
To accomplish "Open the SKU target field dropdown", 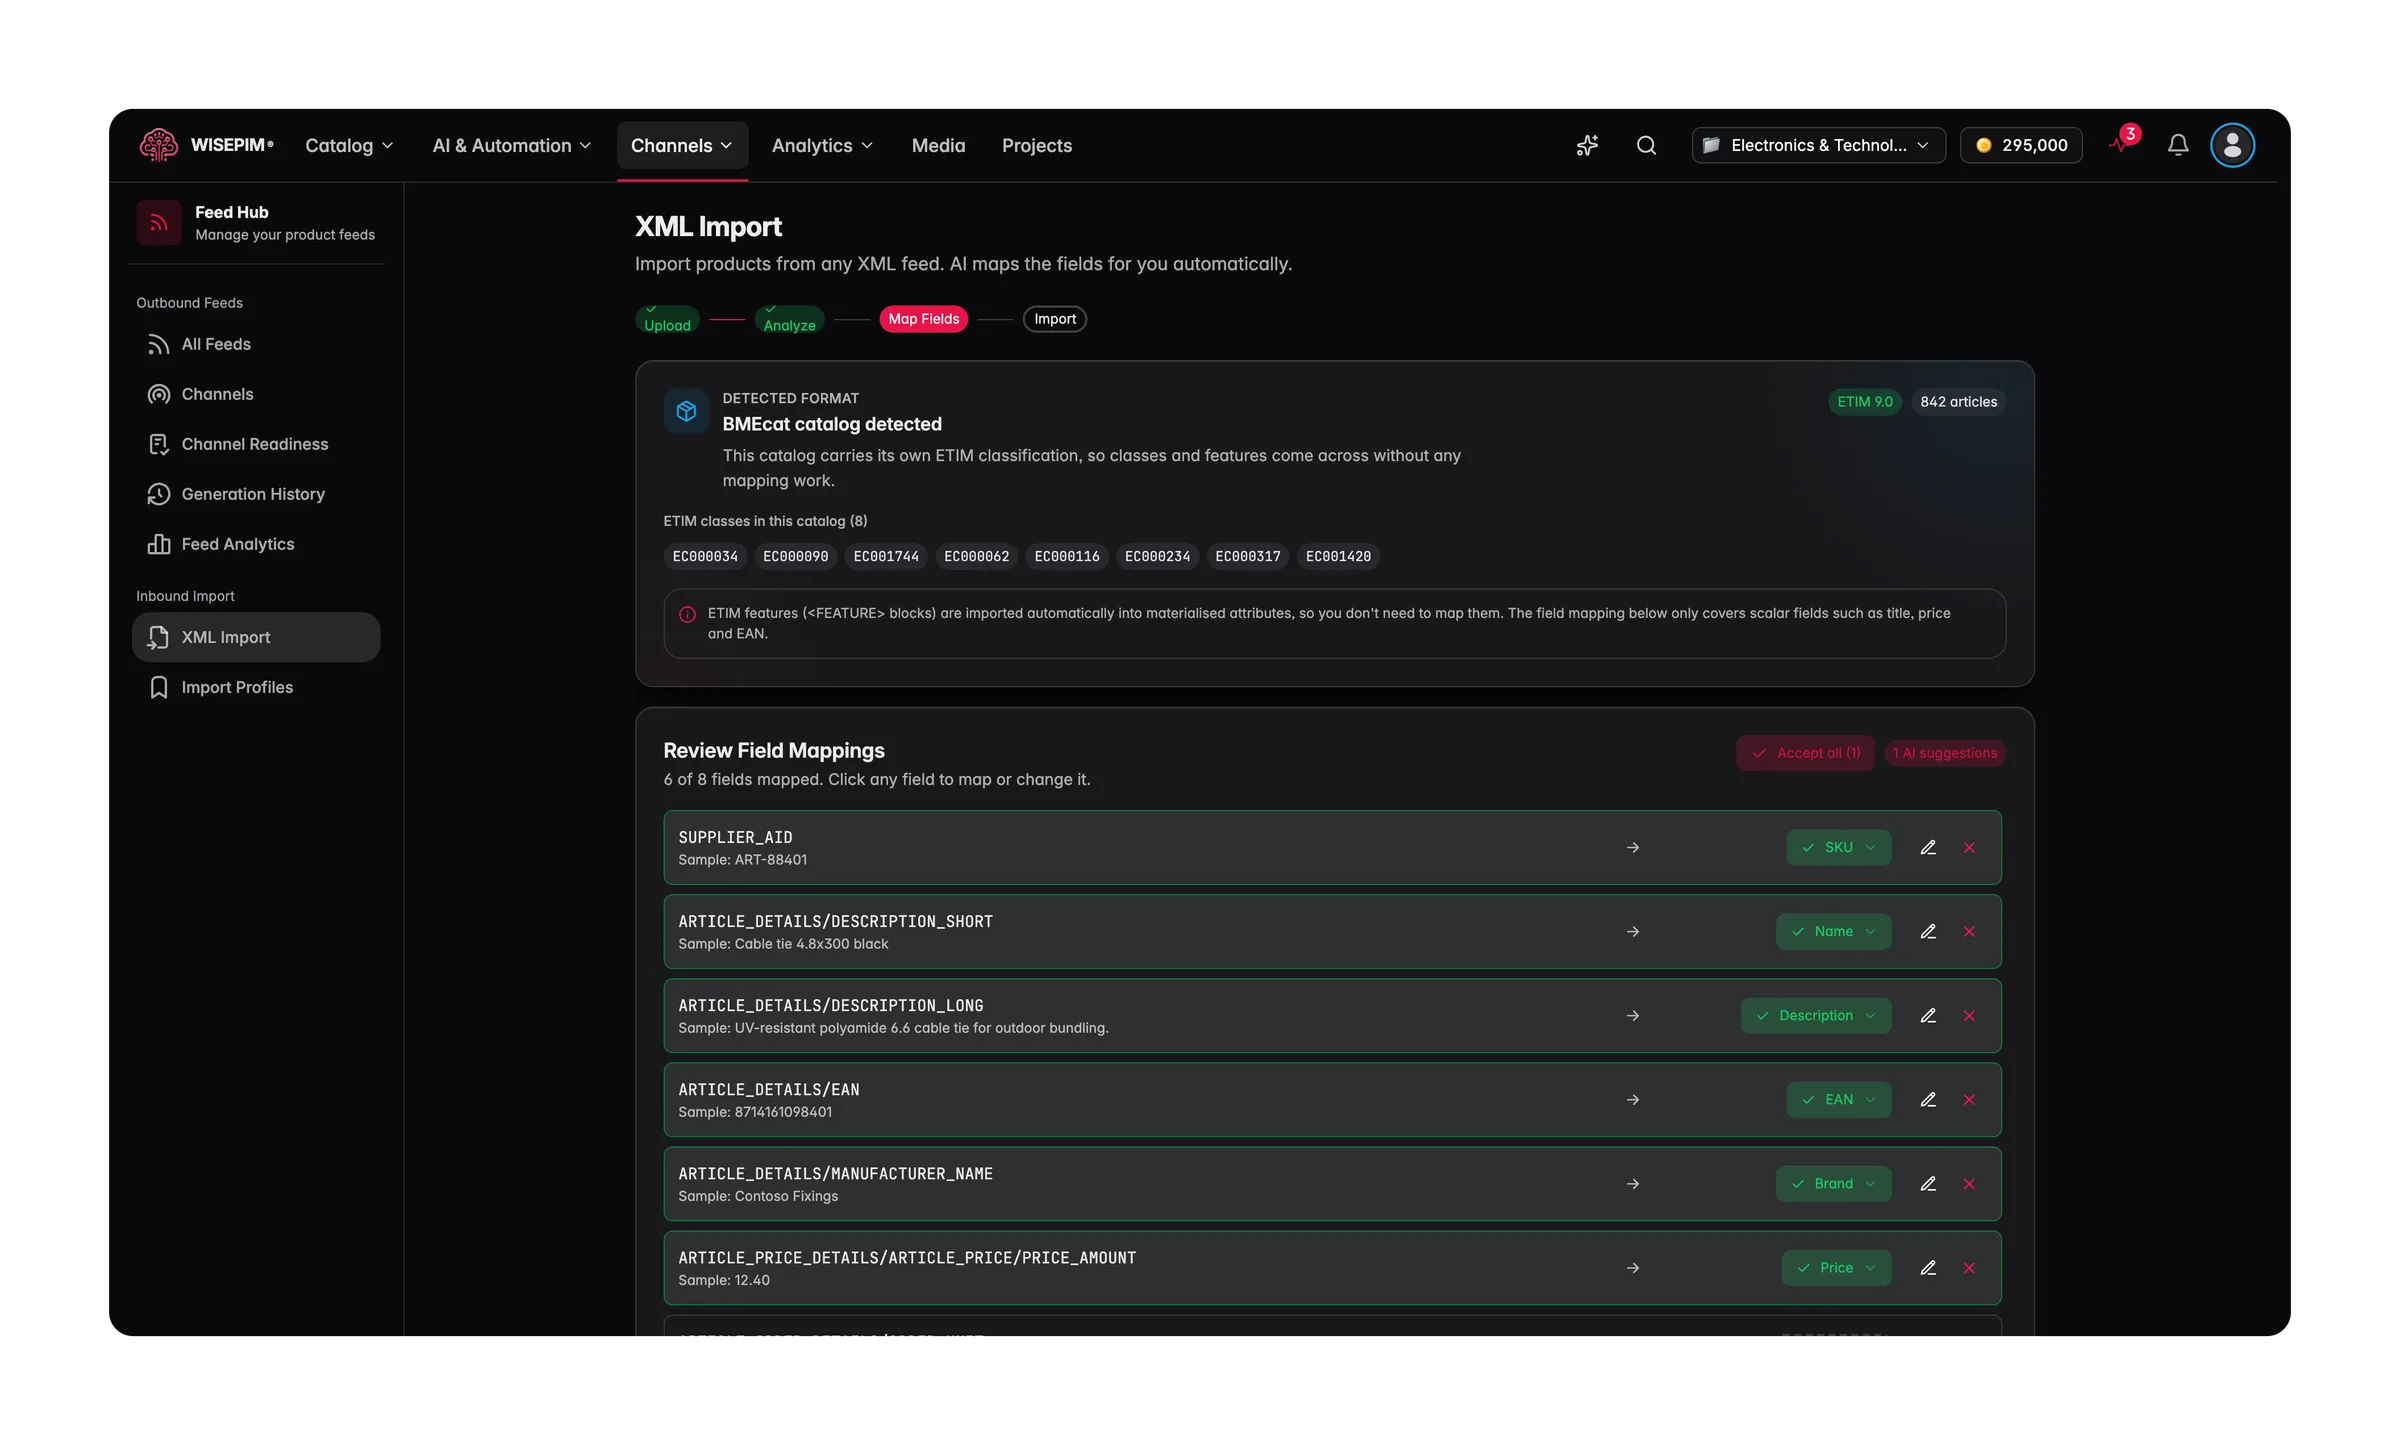I will tap(1838, 848).
